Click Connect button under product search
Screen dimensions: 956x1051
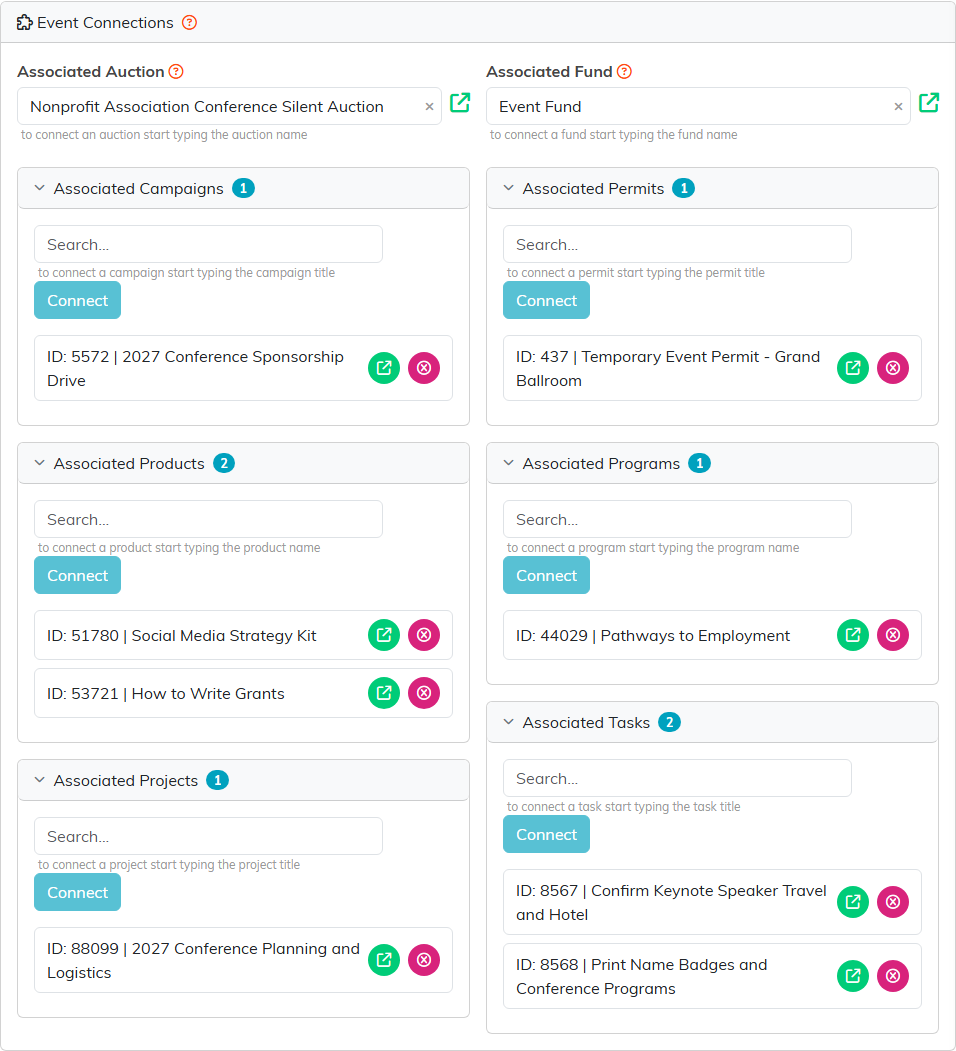(78, 575)
